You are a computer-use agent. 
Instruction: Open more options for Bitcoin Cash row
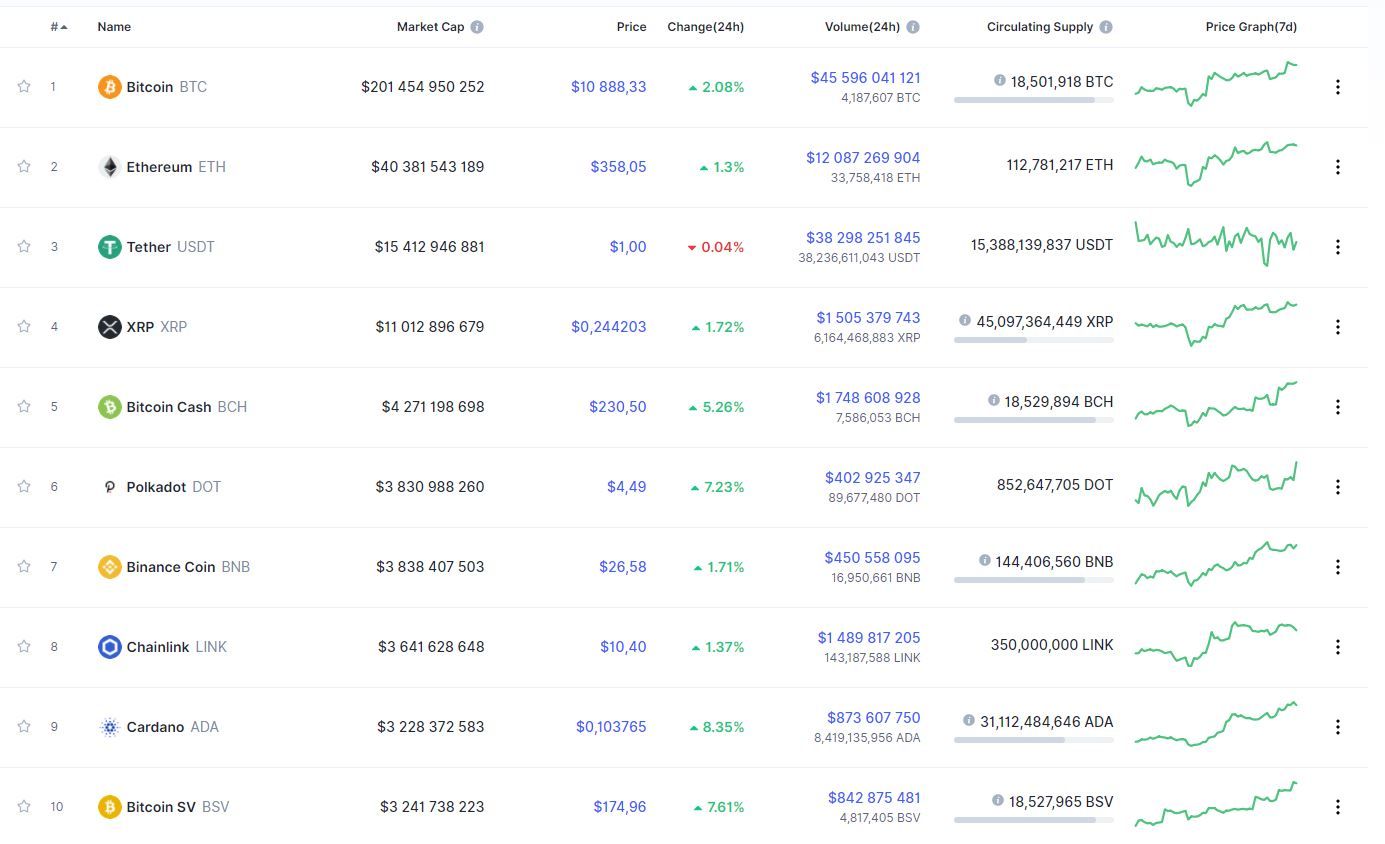coord(1337,407)
